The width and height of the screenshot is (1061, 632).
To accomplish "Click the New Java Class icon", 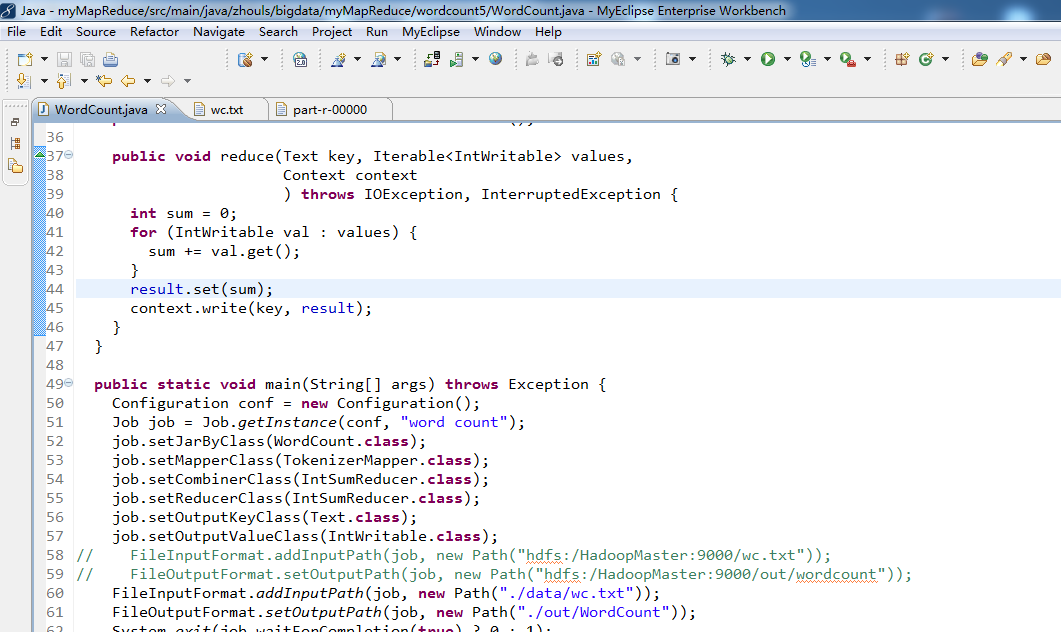I will tap(926, 60).
